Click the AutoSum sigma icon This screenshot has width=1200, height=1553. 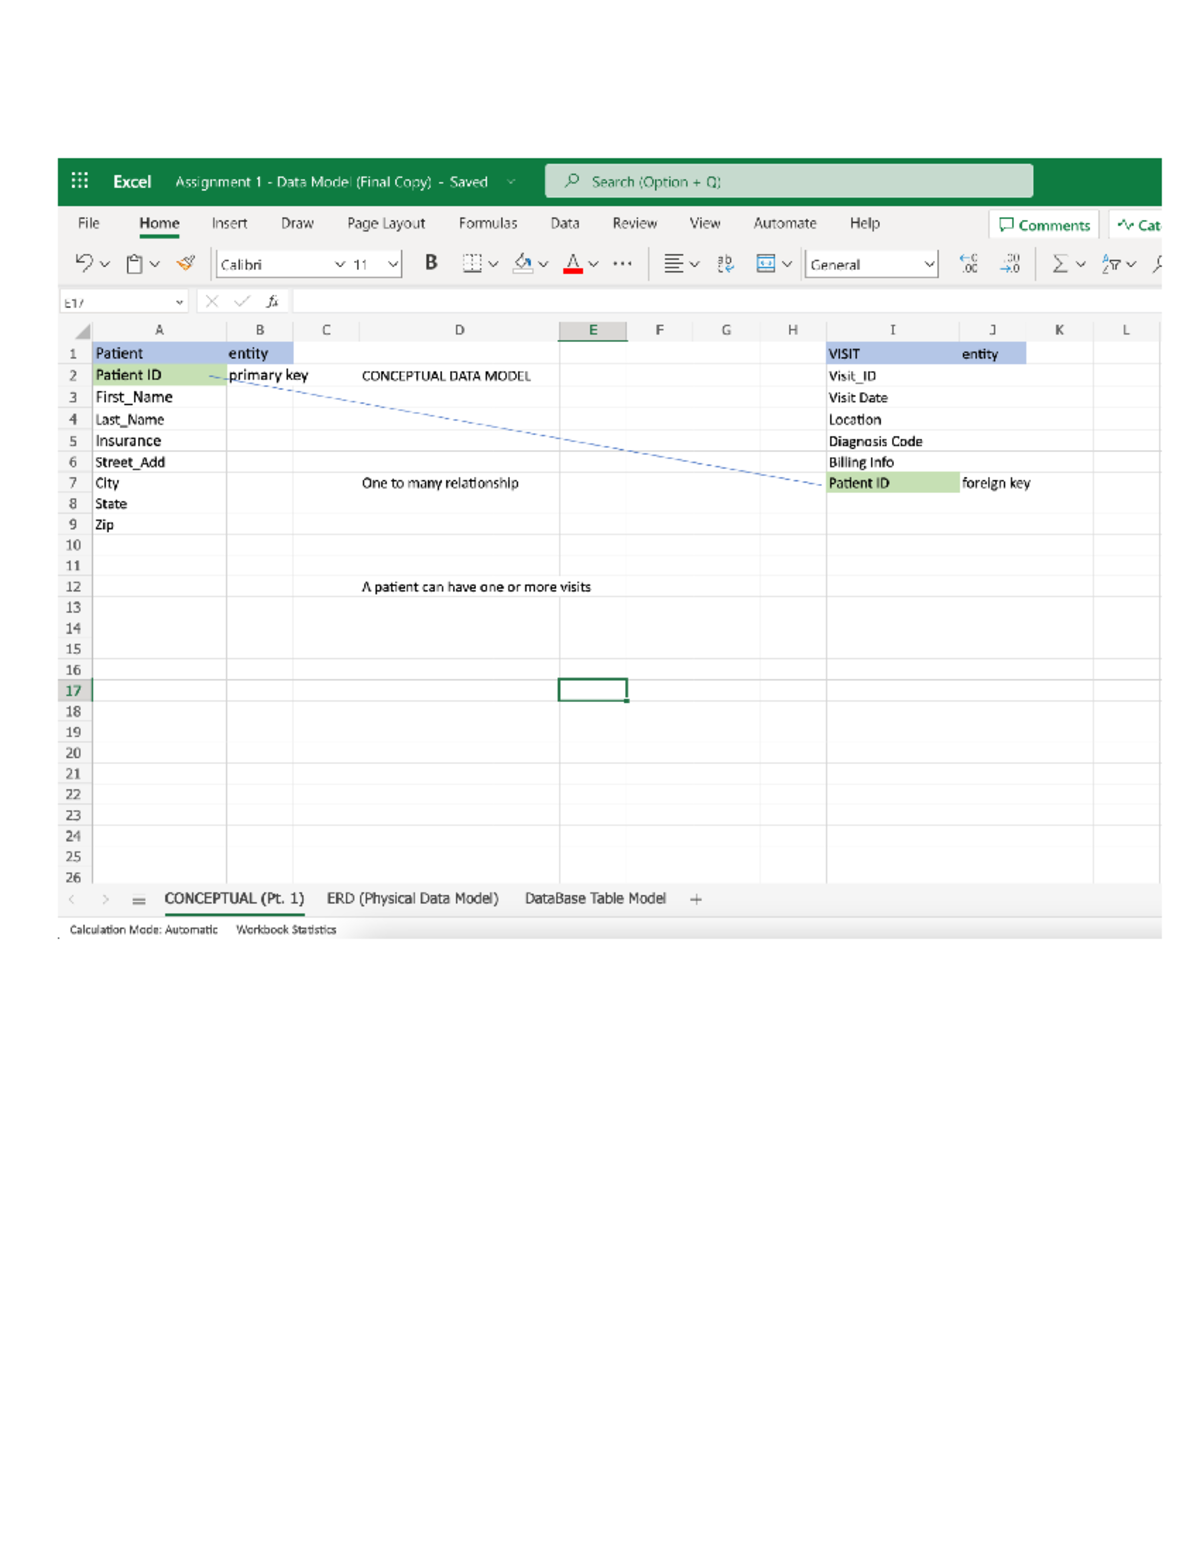[x=1059, y=264]
